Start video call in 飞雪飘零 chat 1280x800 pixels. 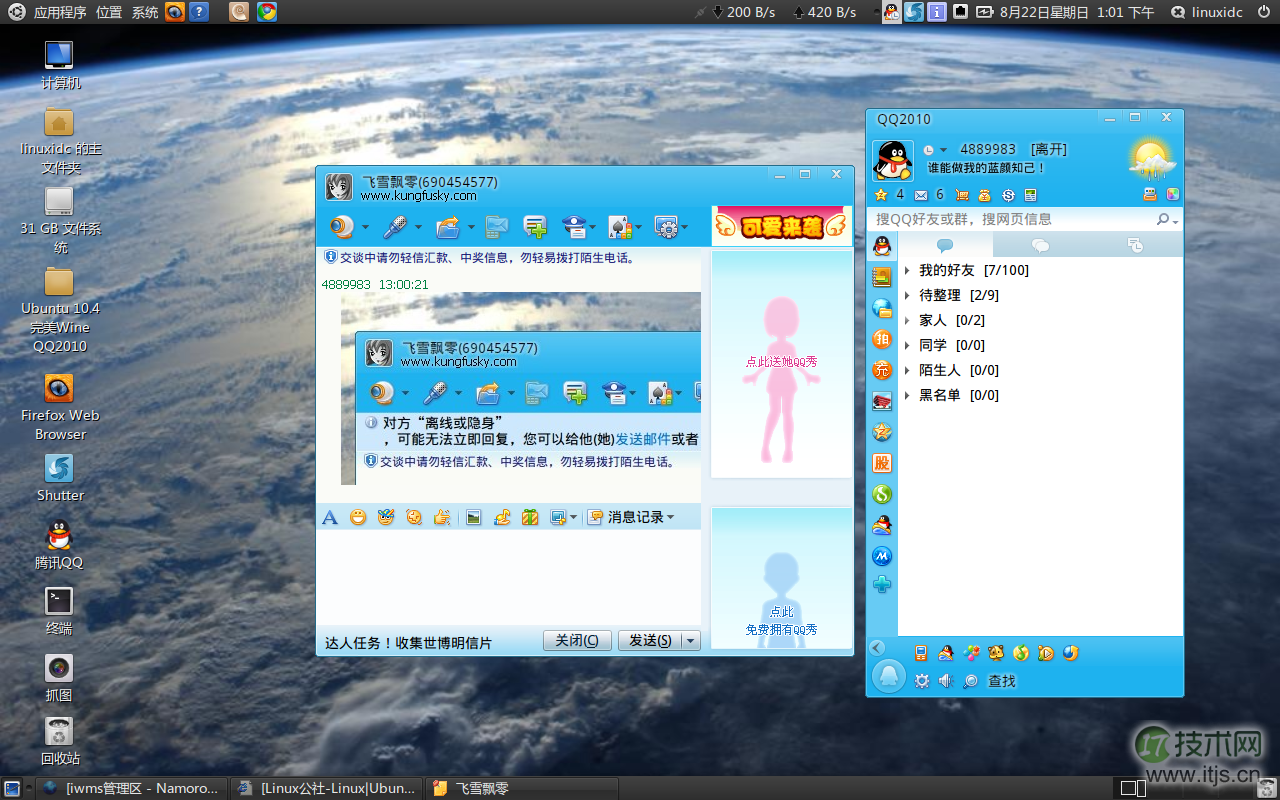[x=342, y=227]
